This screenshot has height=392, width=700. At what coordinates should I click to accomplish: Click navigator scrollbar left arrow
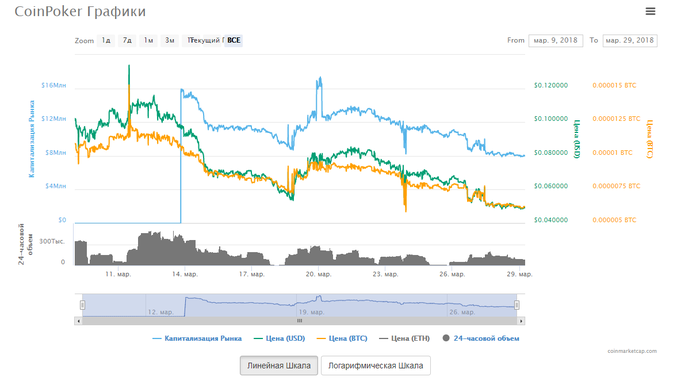pos(79,321)
